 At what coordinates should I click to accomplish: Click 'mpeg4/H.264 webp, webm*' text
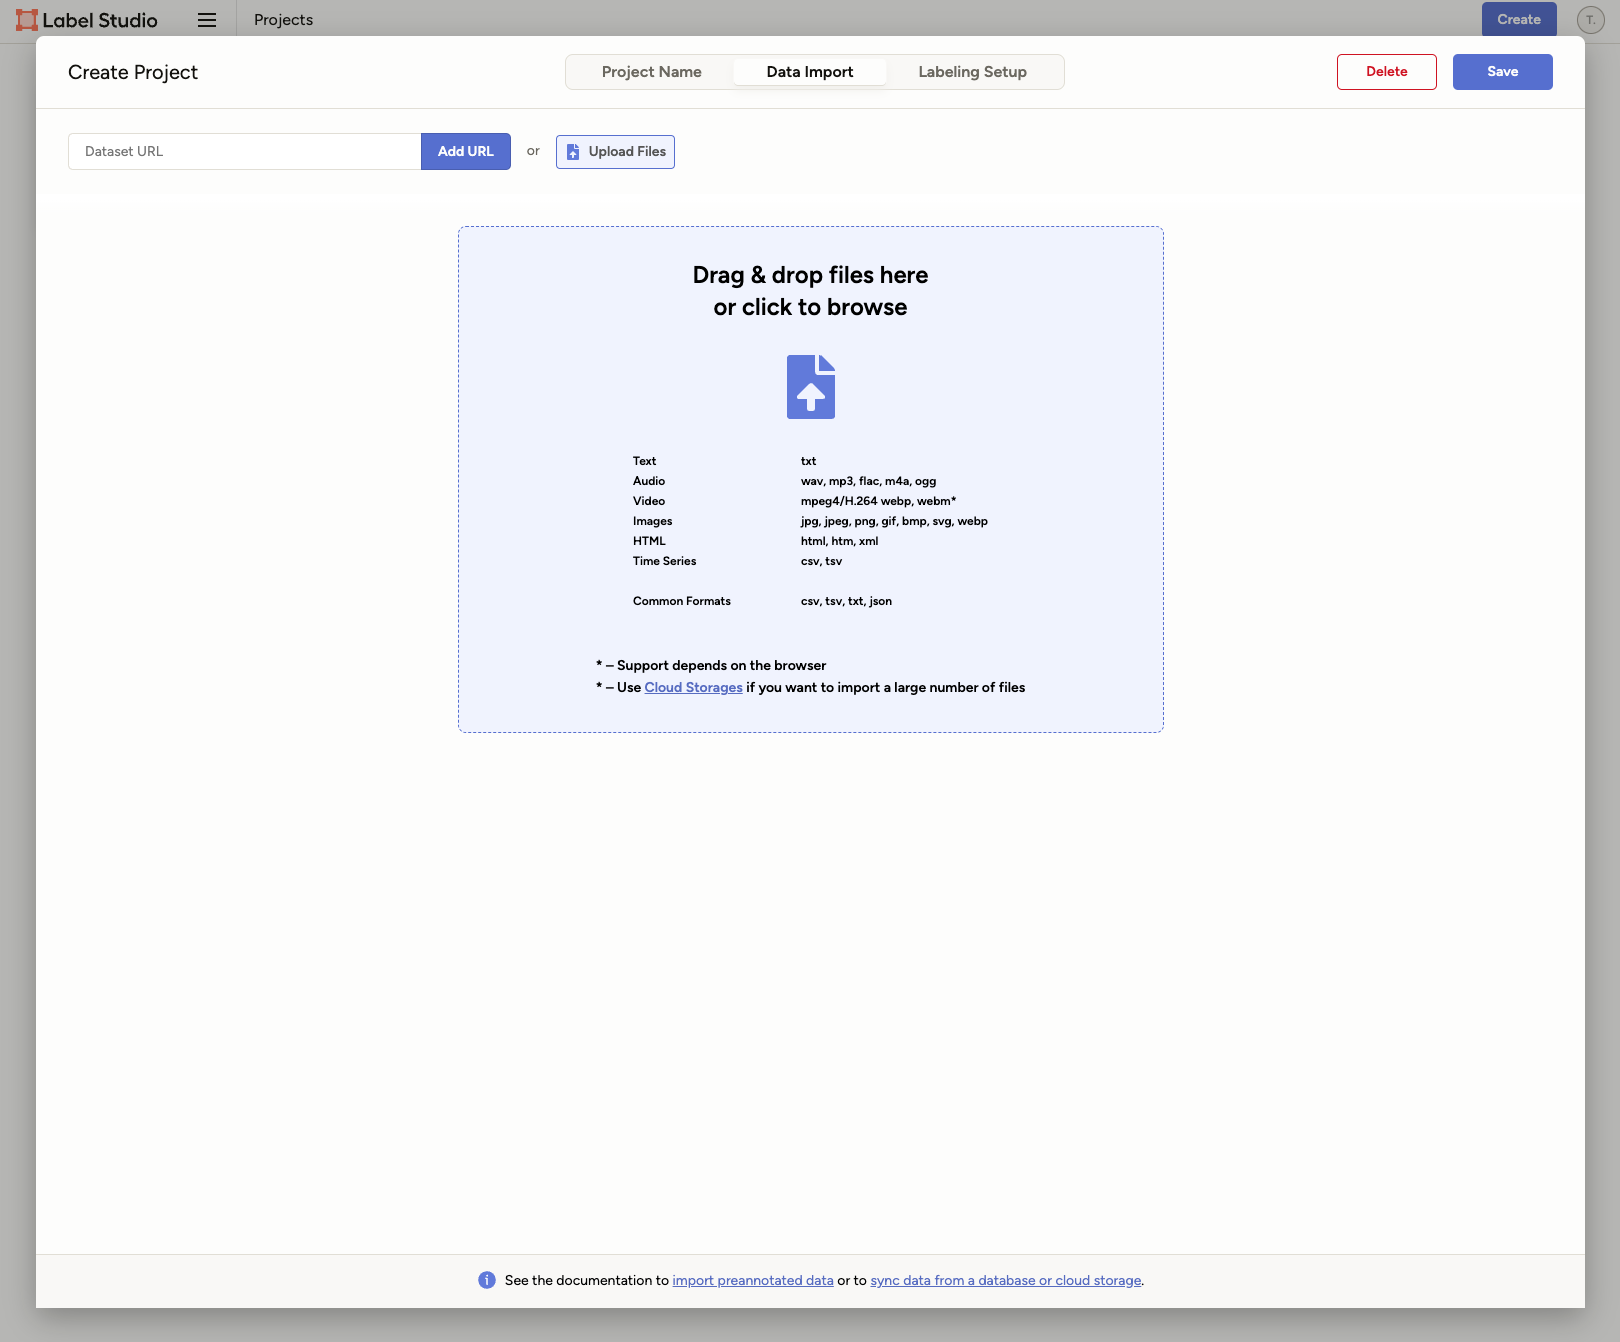tap(879, 501)
